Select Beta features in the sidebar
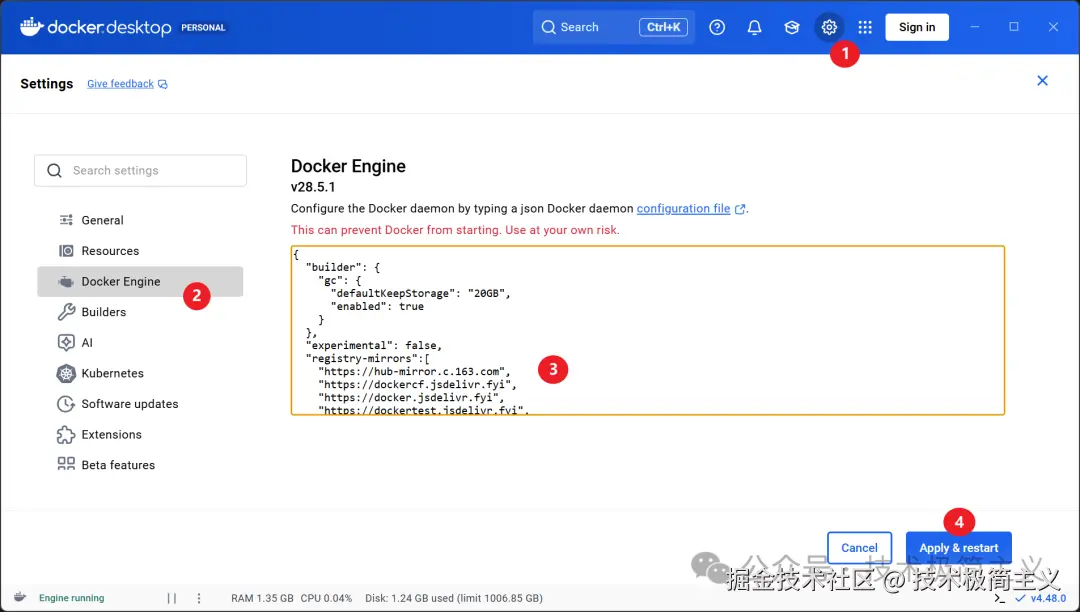The image size is (1080, 612). click(x=140, y=465)
